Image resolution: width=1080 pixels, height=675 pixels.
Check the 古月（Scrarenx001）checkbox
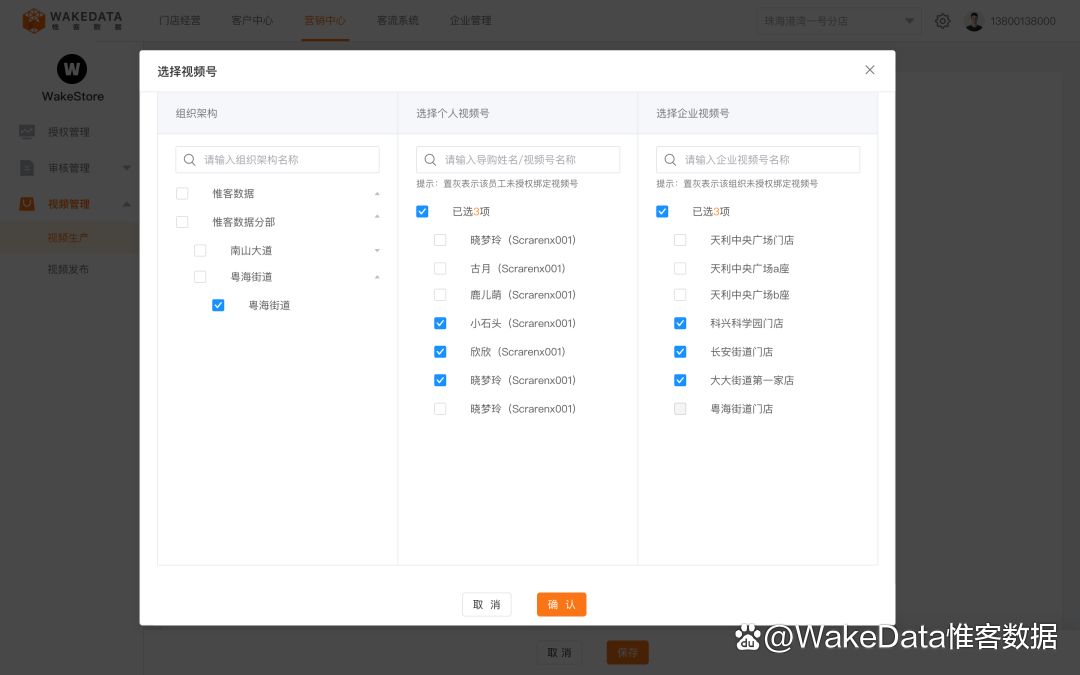point(440,268)
